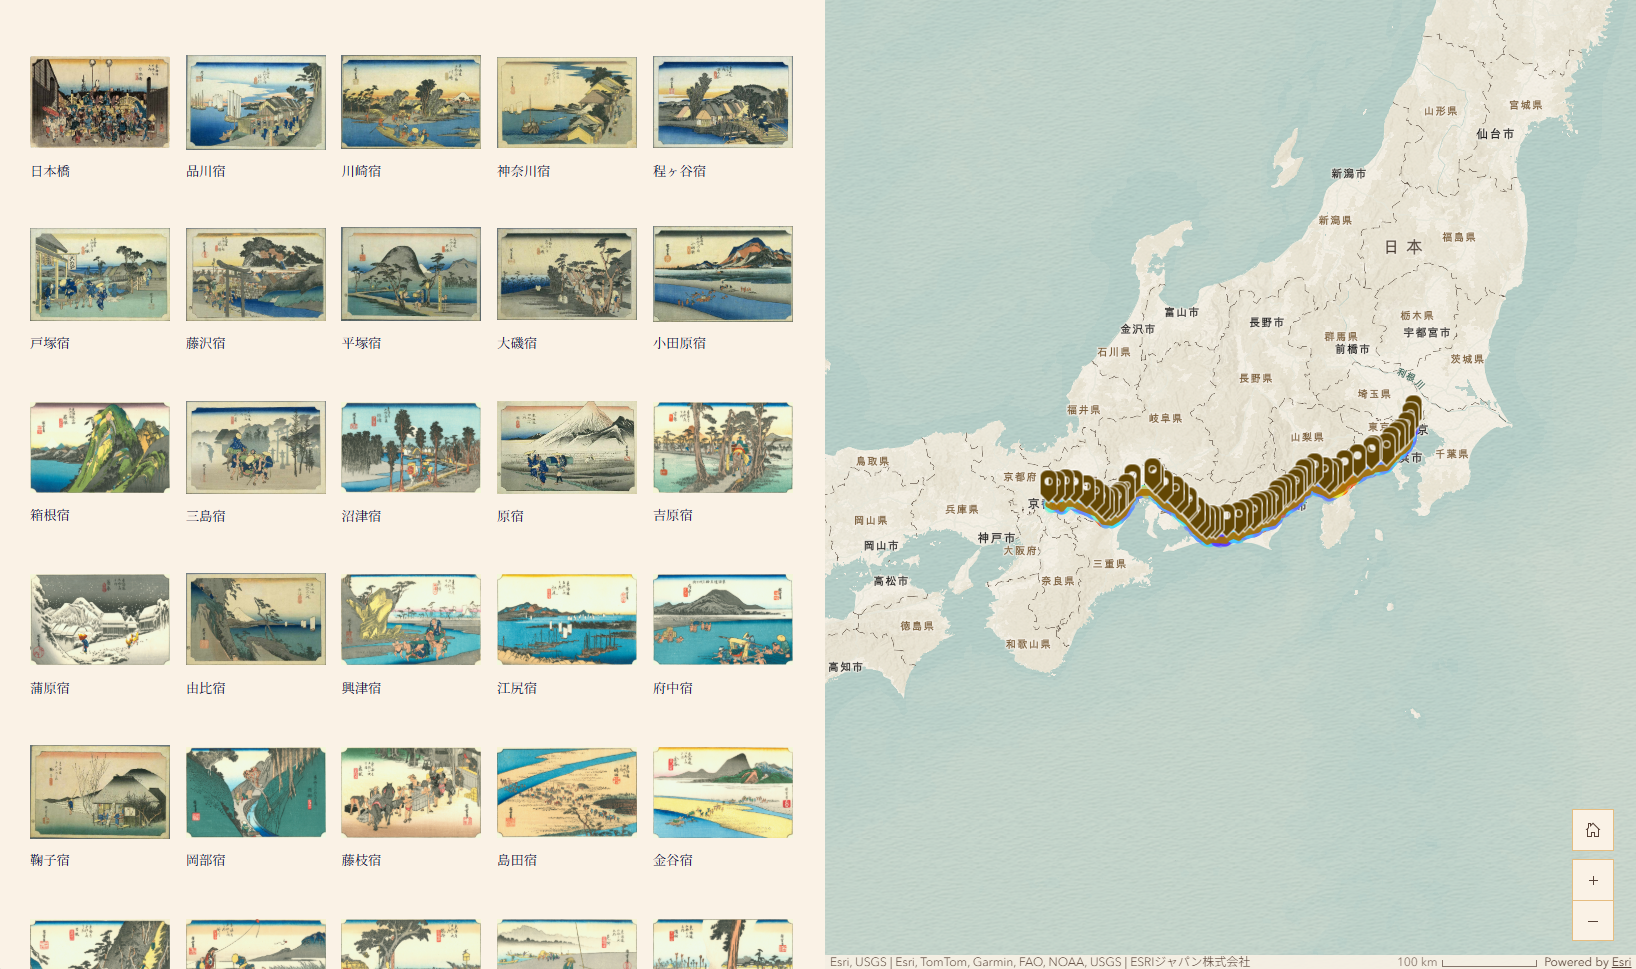Click the 金谷宿 print thumbnail

click(x=723, y=792)
